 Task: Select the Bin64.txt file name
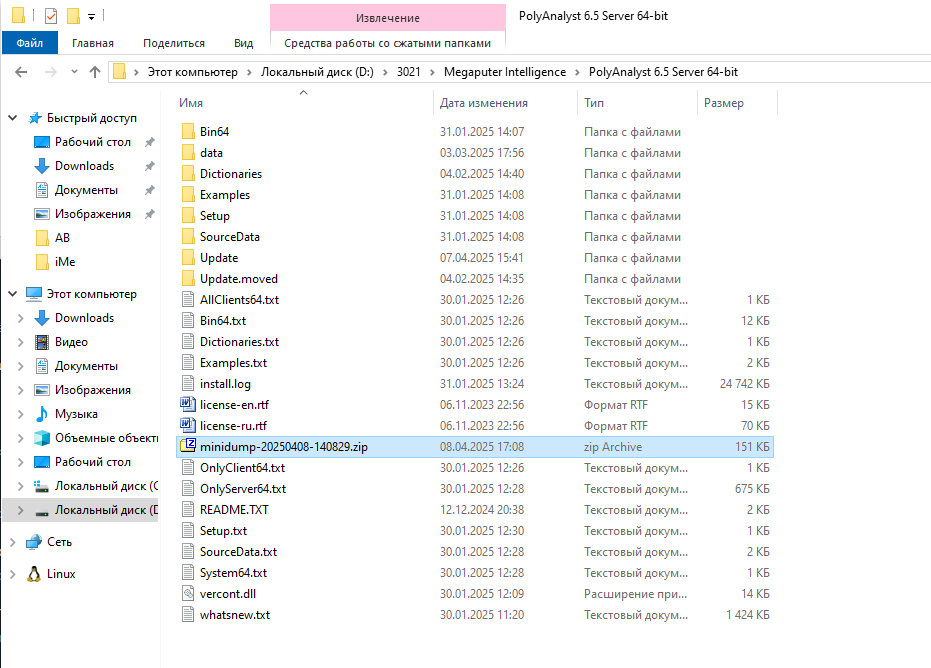[223, 321]
